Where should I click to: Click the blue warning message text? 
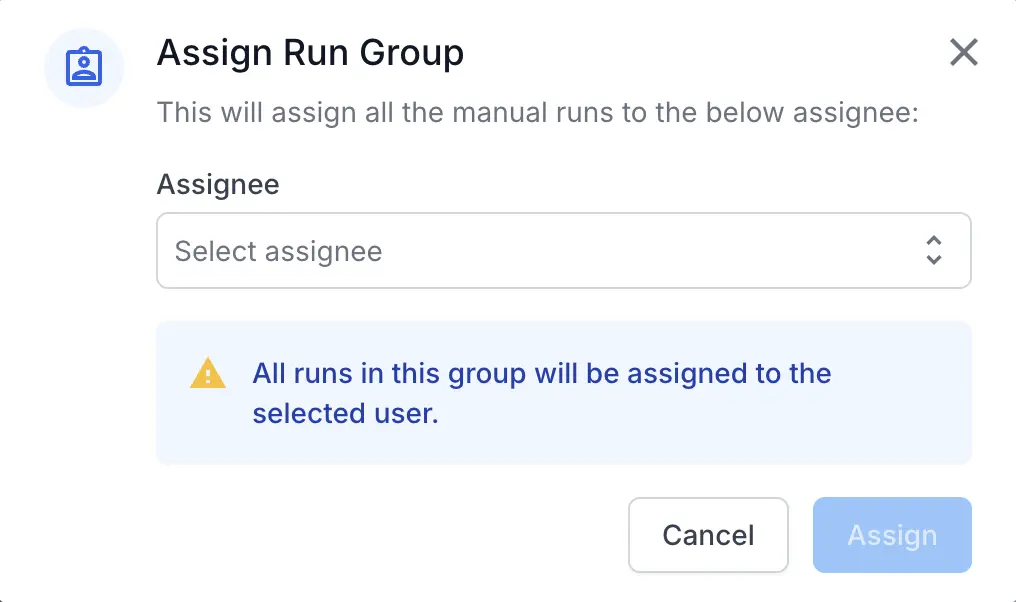tap(541, 392)
